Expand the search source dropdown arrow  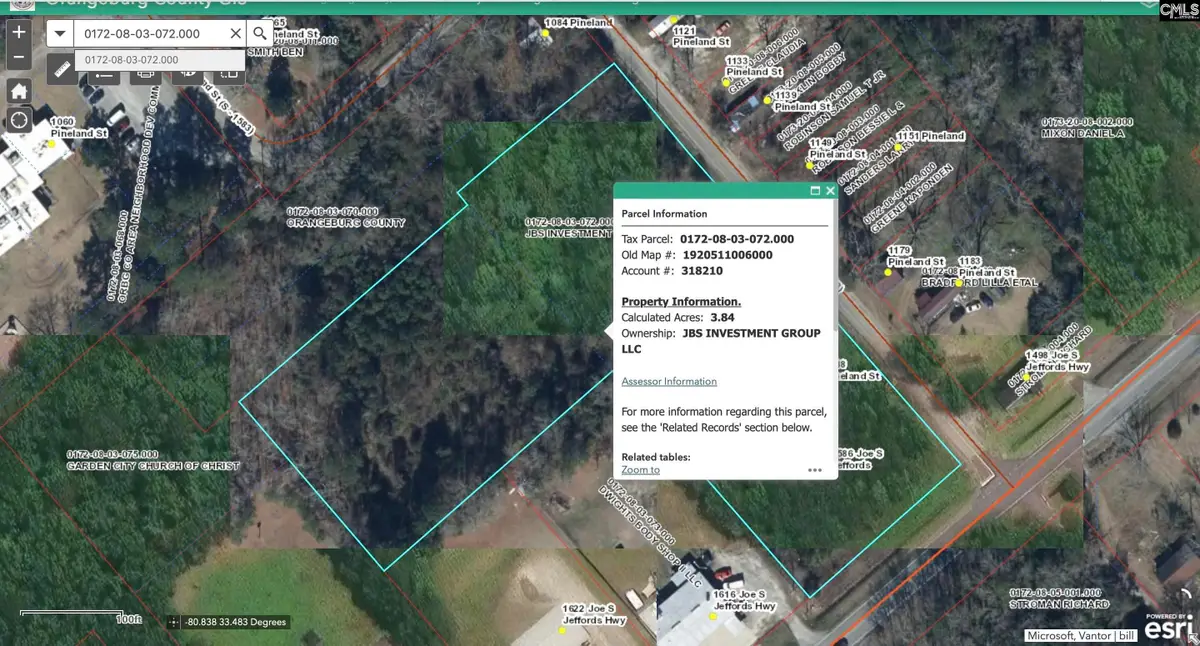[61, 33]
